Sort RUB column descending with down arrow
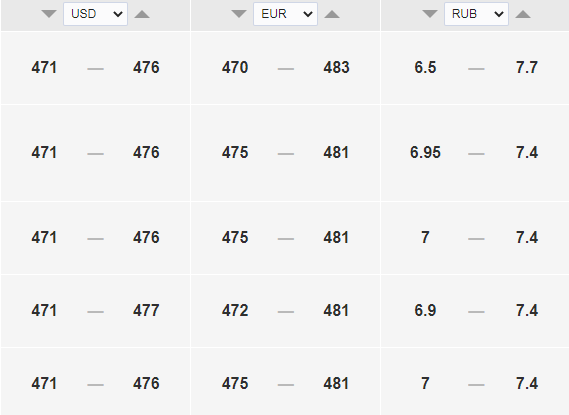This screenshot has height=415, width=569. coord(430,14)
